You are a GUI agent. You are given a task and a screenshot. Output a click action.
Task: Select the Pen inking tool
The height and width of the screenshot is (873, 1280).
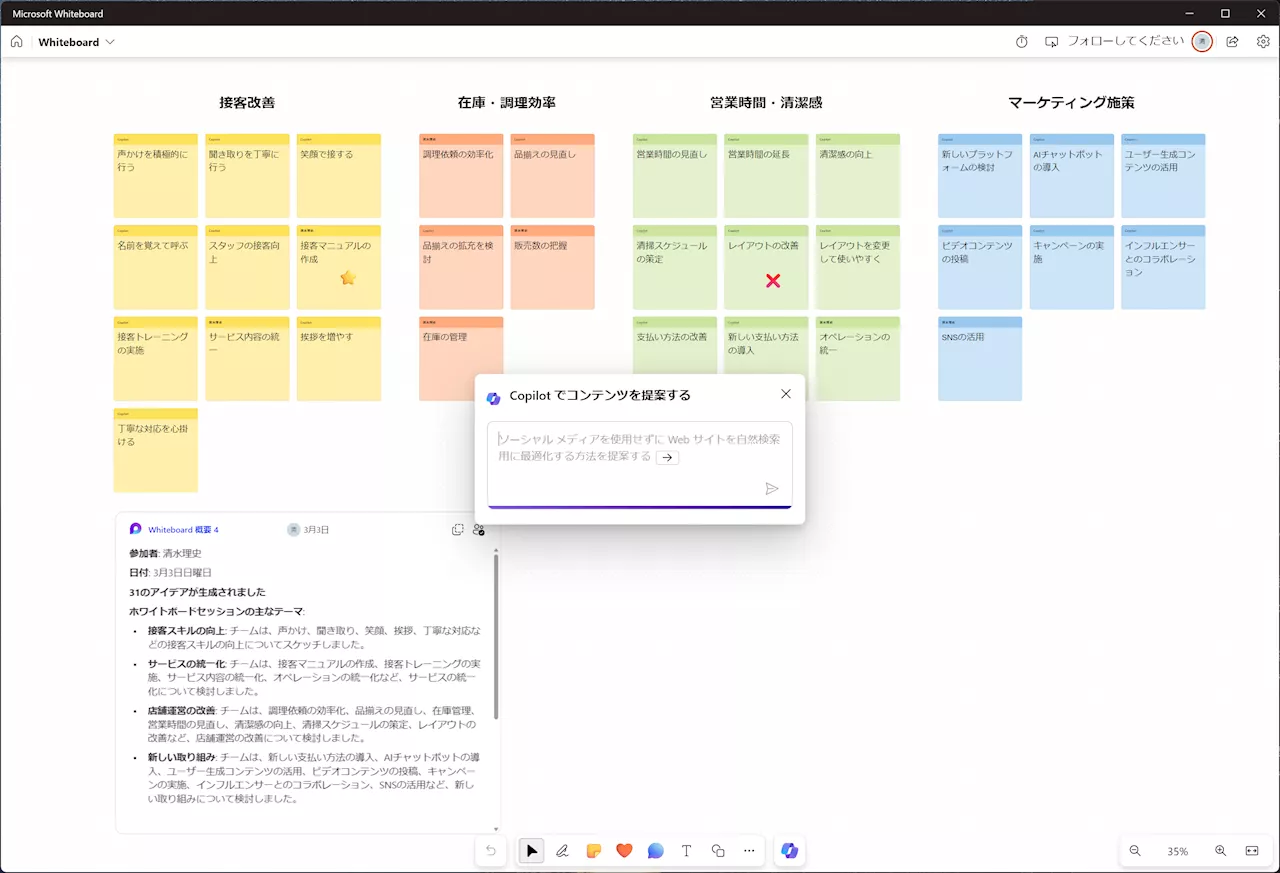coord(562,851)
